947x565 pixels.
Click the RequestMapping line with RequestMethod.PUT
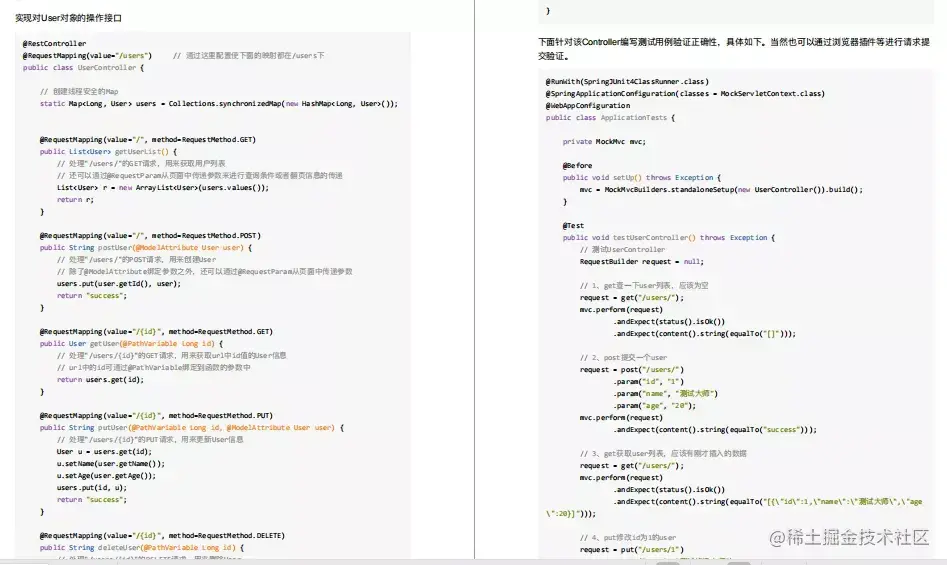[156, 415]
